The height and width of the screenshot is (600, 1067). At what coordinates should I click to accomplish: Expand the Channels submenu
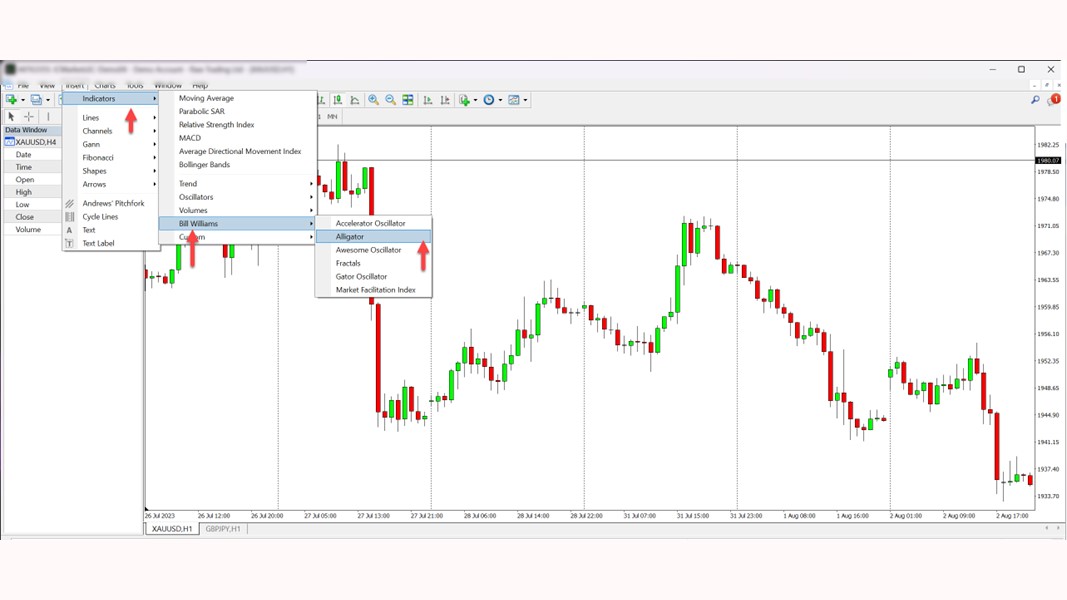click(111, 131)
